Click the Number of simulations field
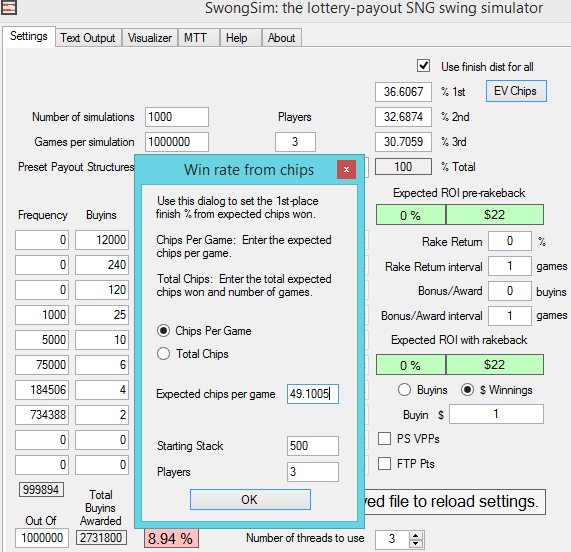 tap(177, 117)
